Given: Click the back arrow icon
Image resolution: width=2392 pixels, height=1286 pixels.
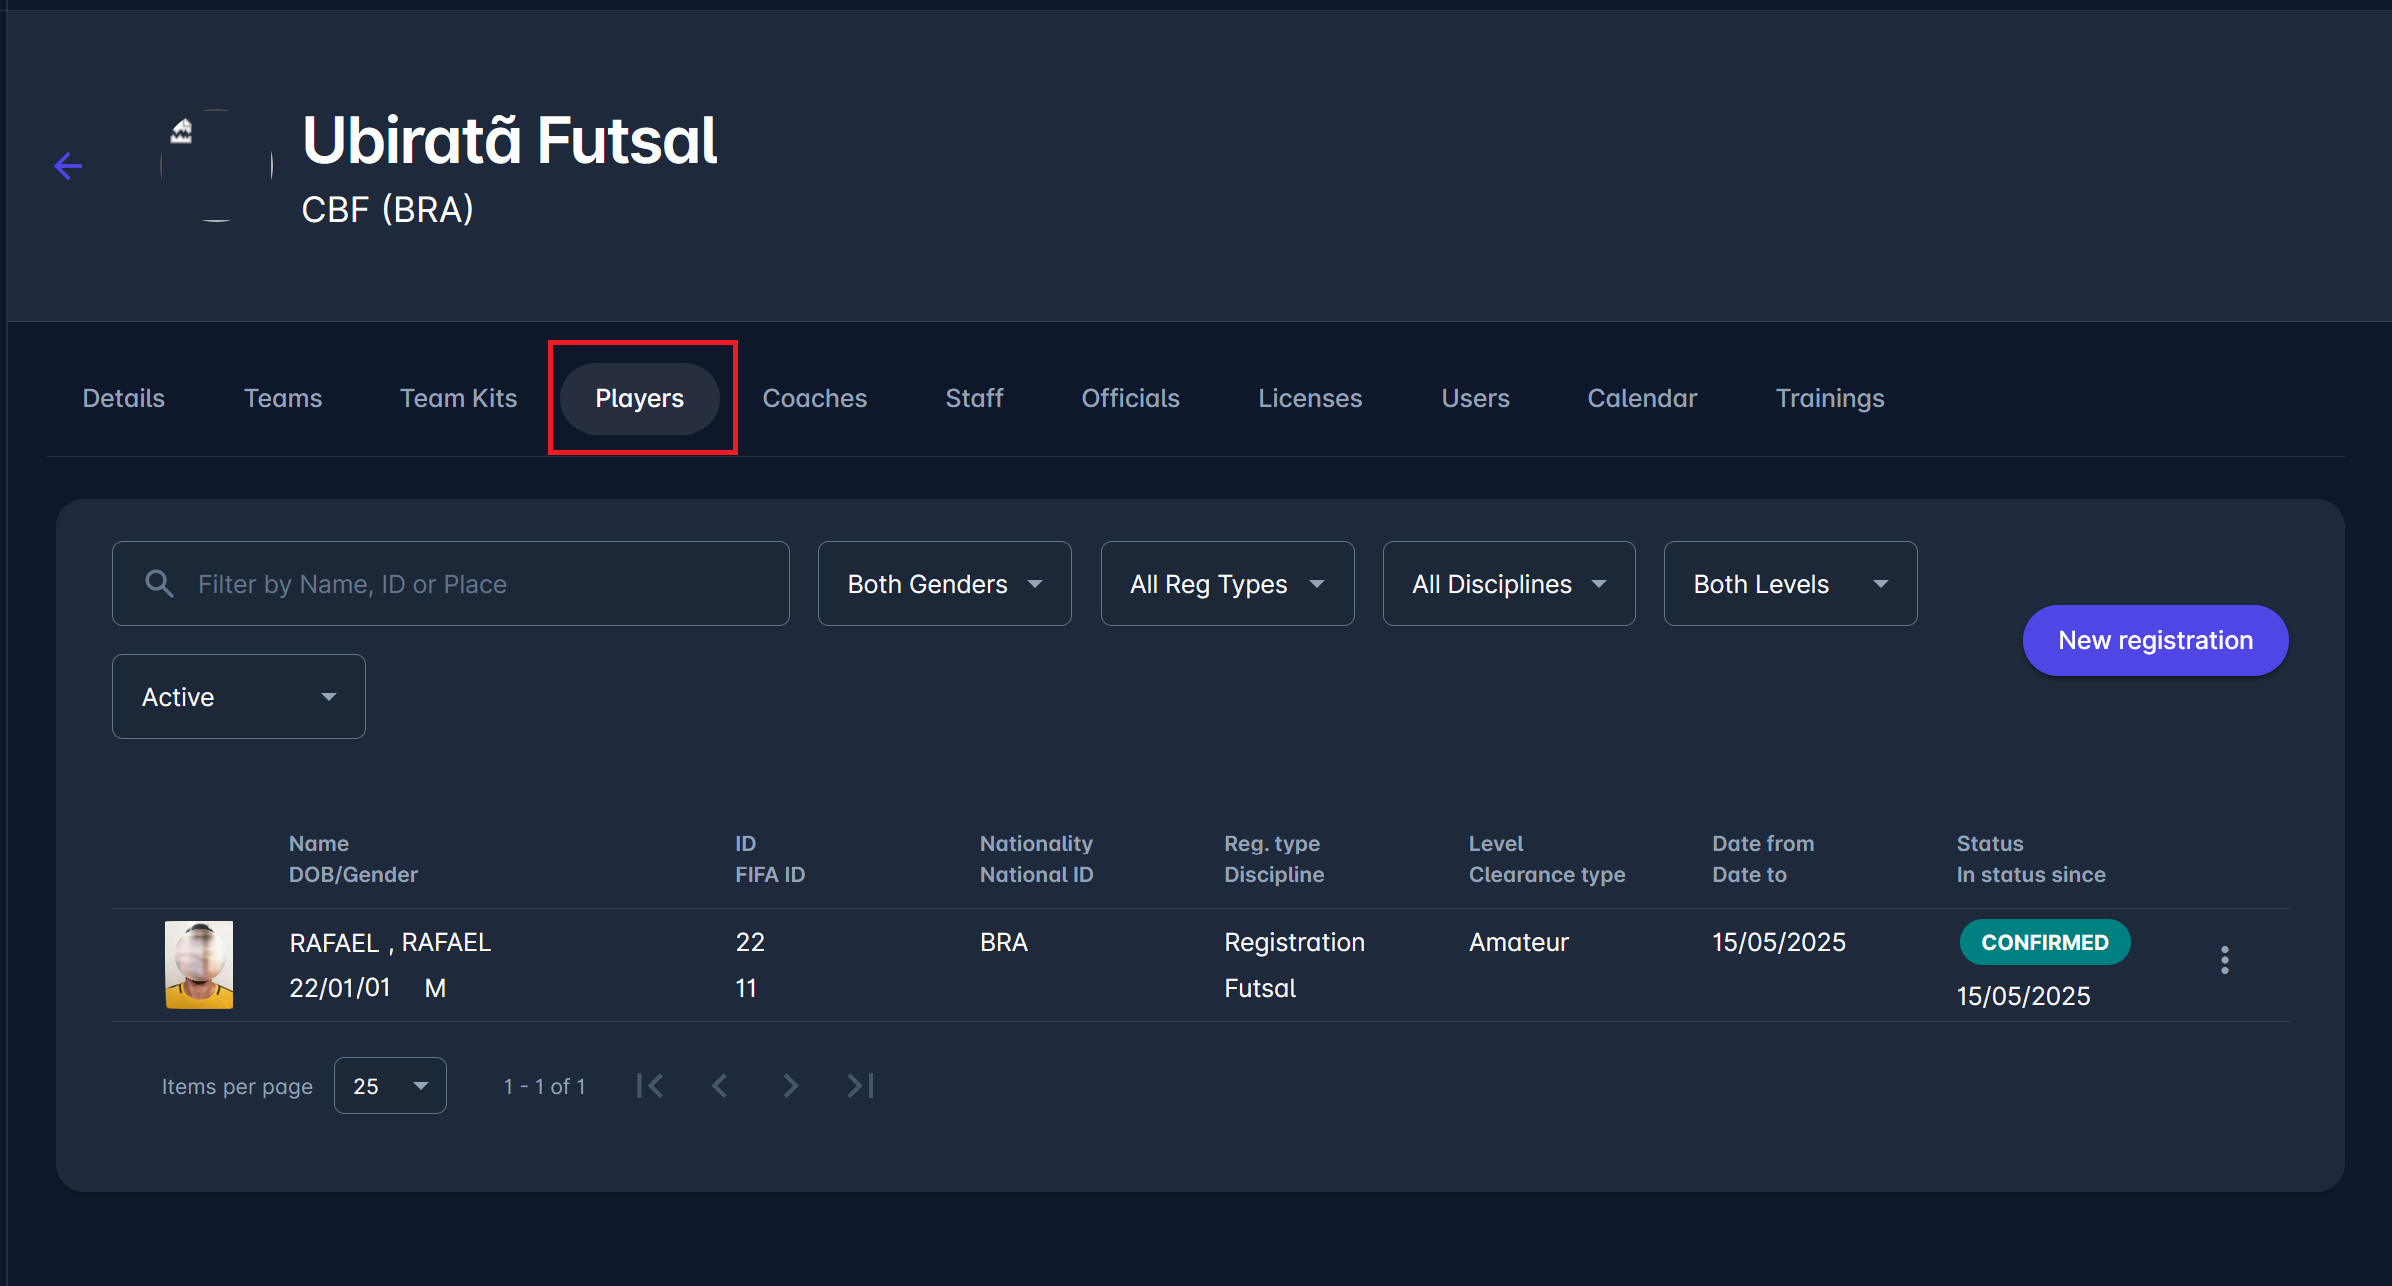Looking at the screenshot, I should tap(68, 166).
